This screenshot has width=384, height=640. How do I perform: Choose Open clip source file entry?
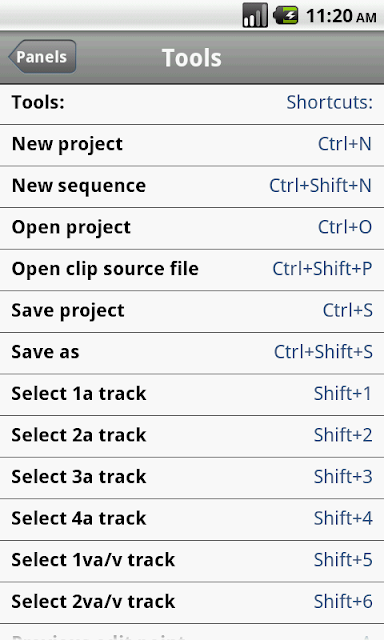192,270
